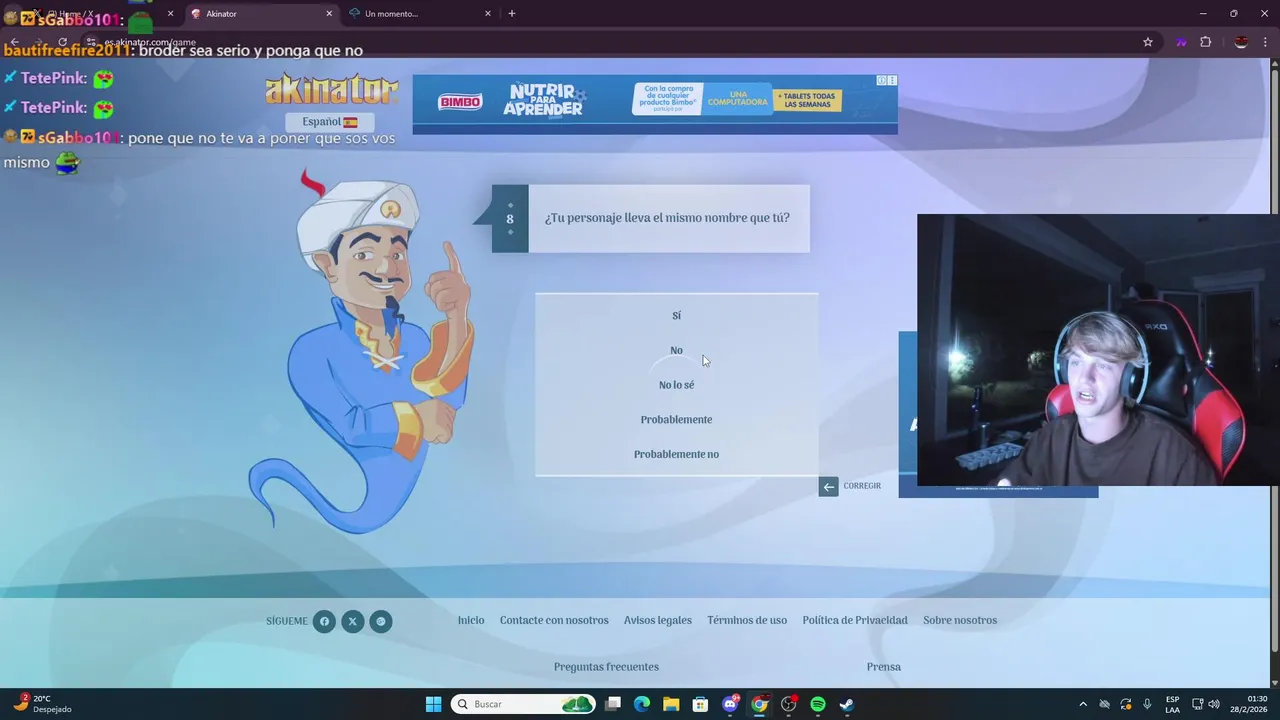Screen dimensions: 1280x720
Task: Open the X (Twitter) follow icon
Action: (352, 621)
